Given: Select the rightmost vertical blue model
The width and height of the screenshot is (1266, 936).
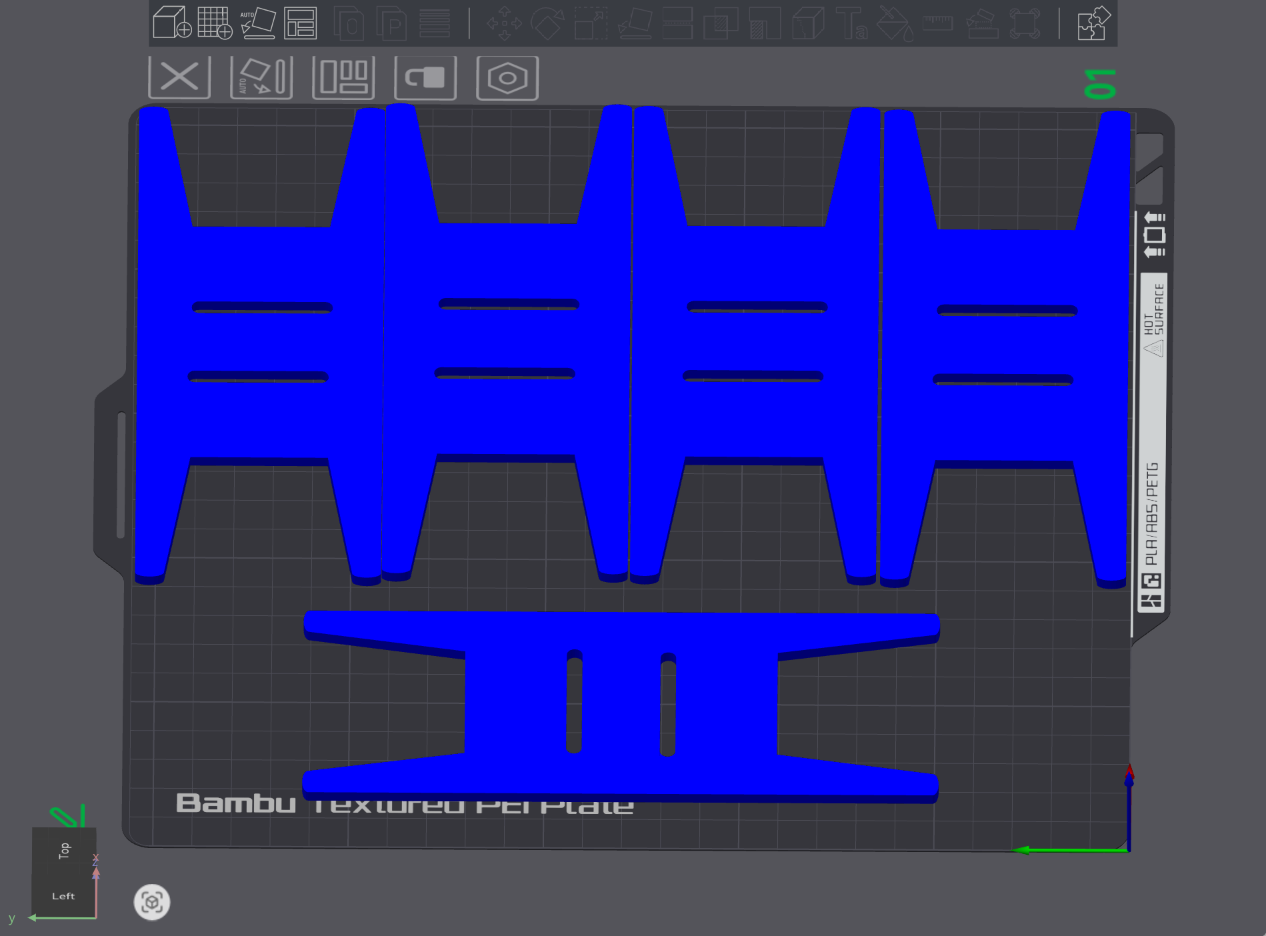Looking at the screenshot, I should click(x=1005, y=348).
